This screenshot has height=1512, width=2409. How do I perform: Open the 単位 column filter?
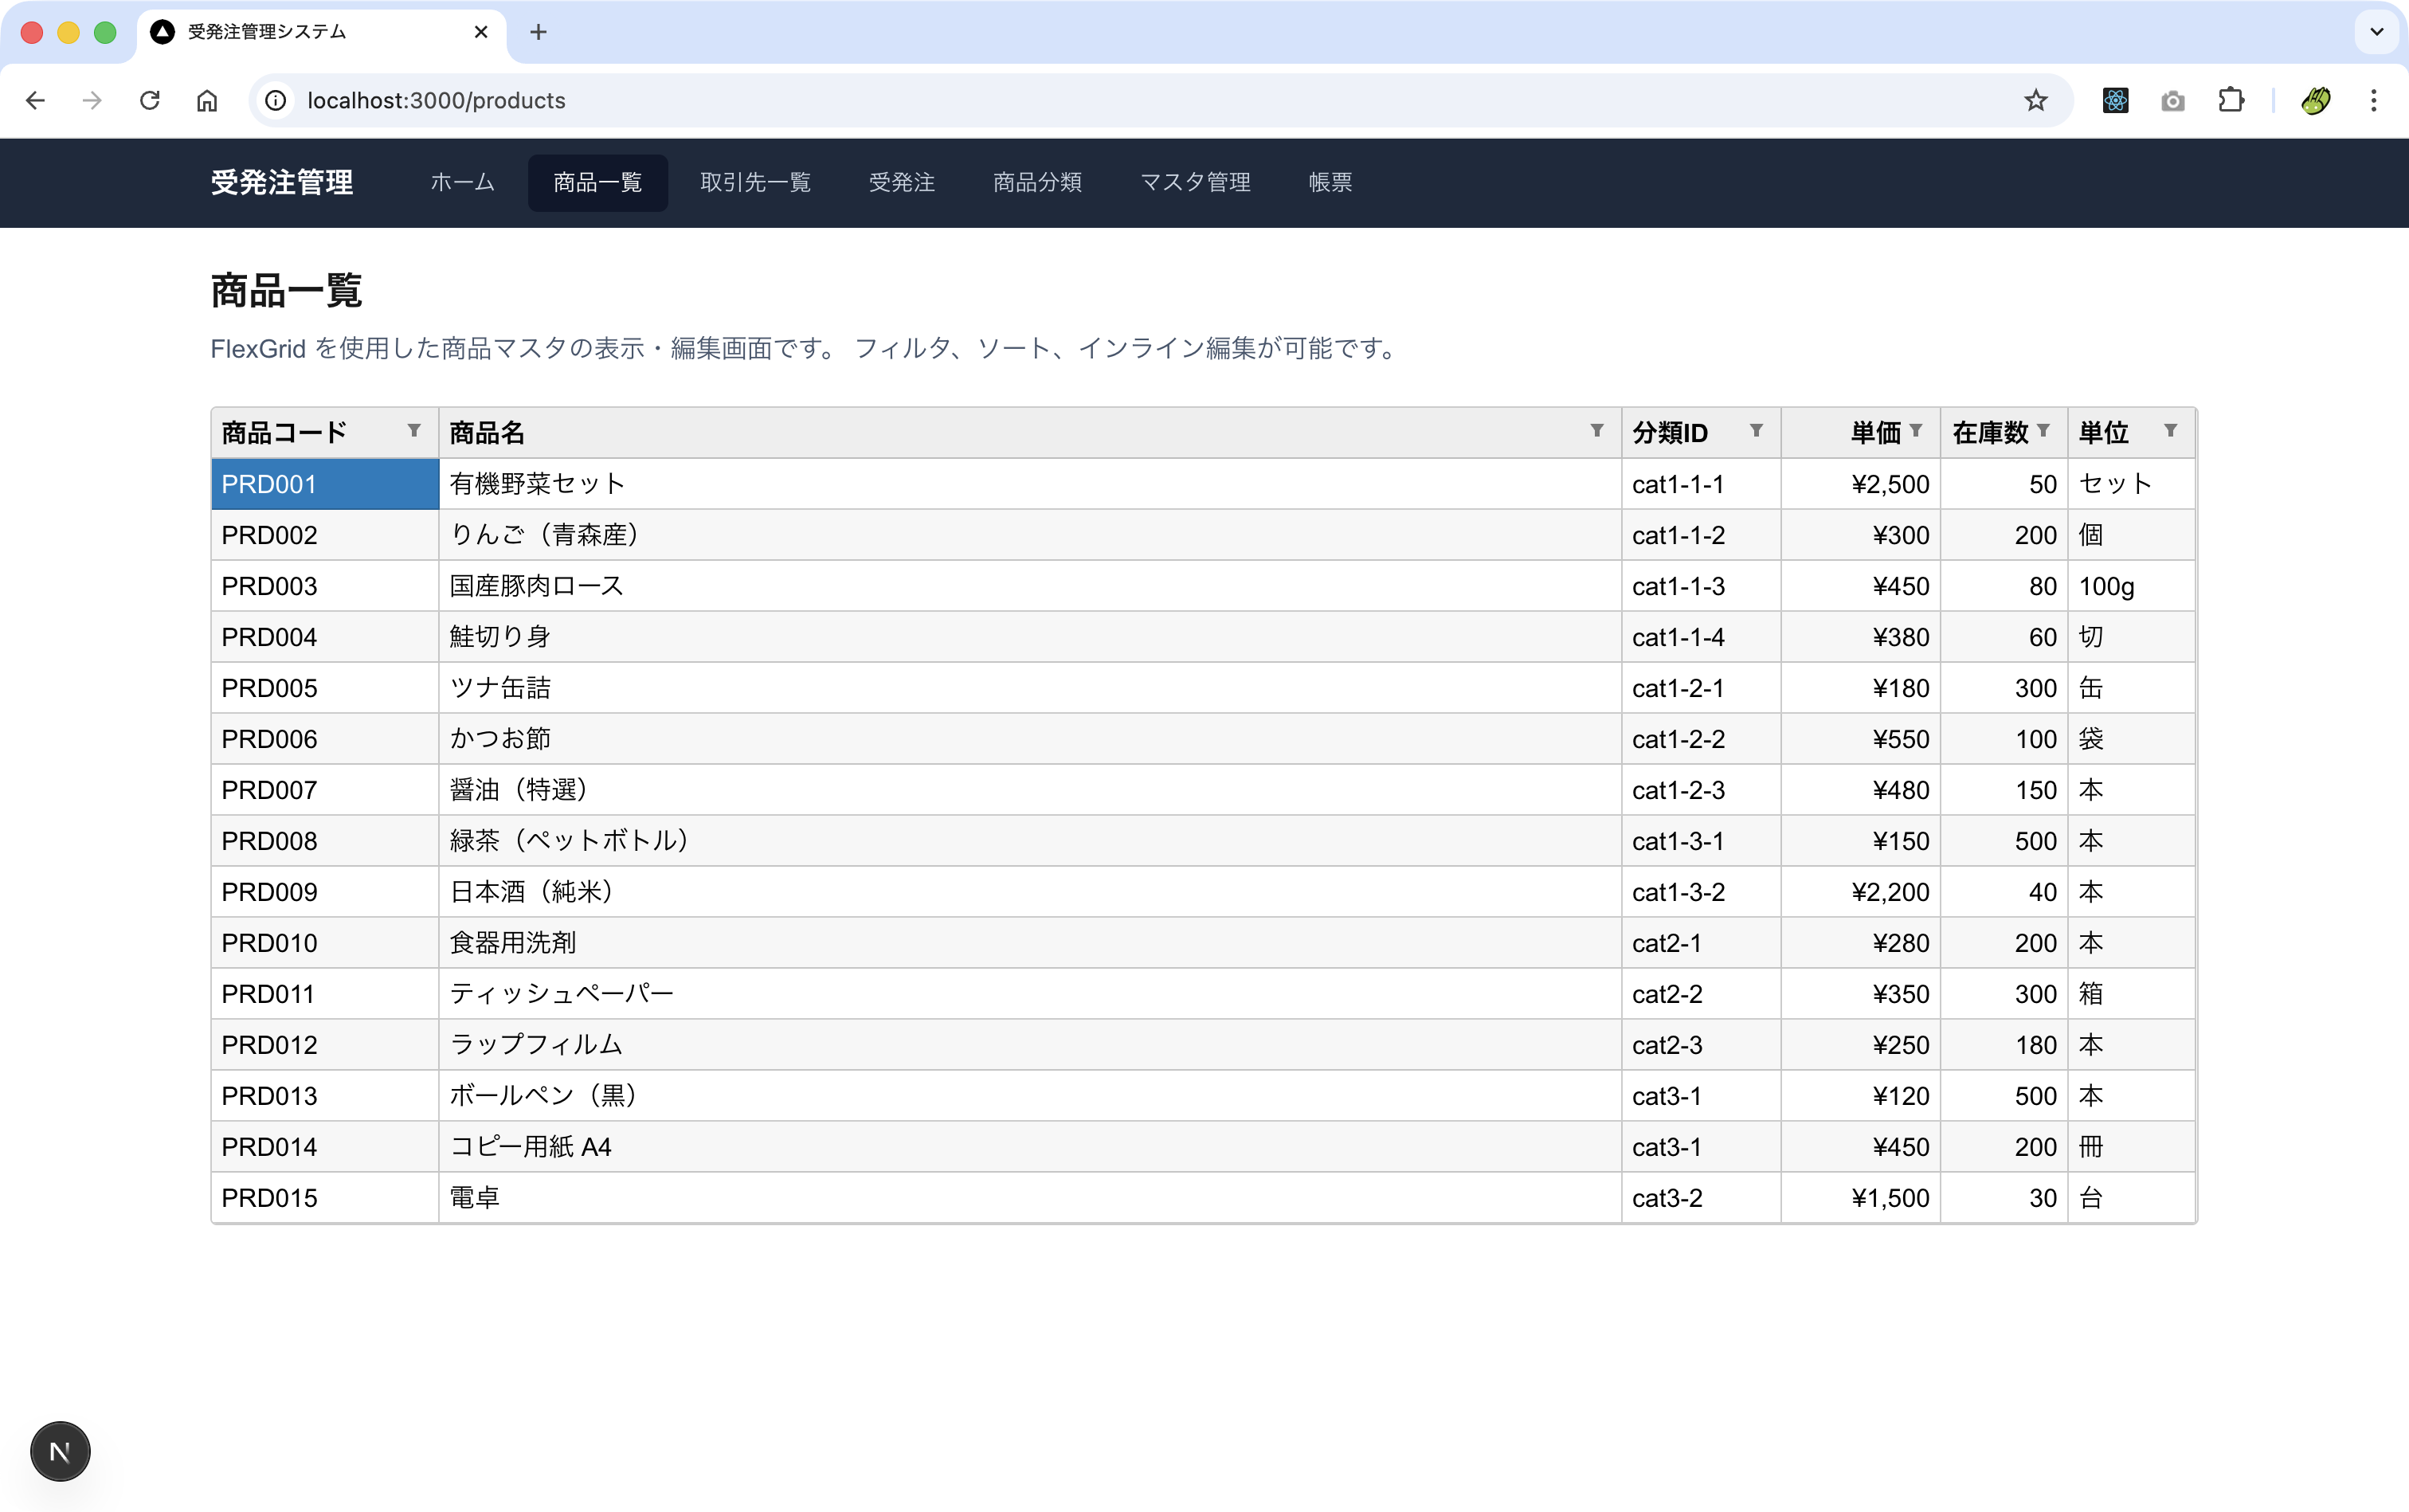(2170, 431)
